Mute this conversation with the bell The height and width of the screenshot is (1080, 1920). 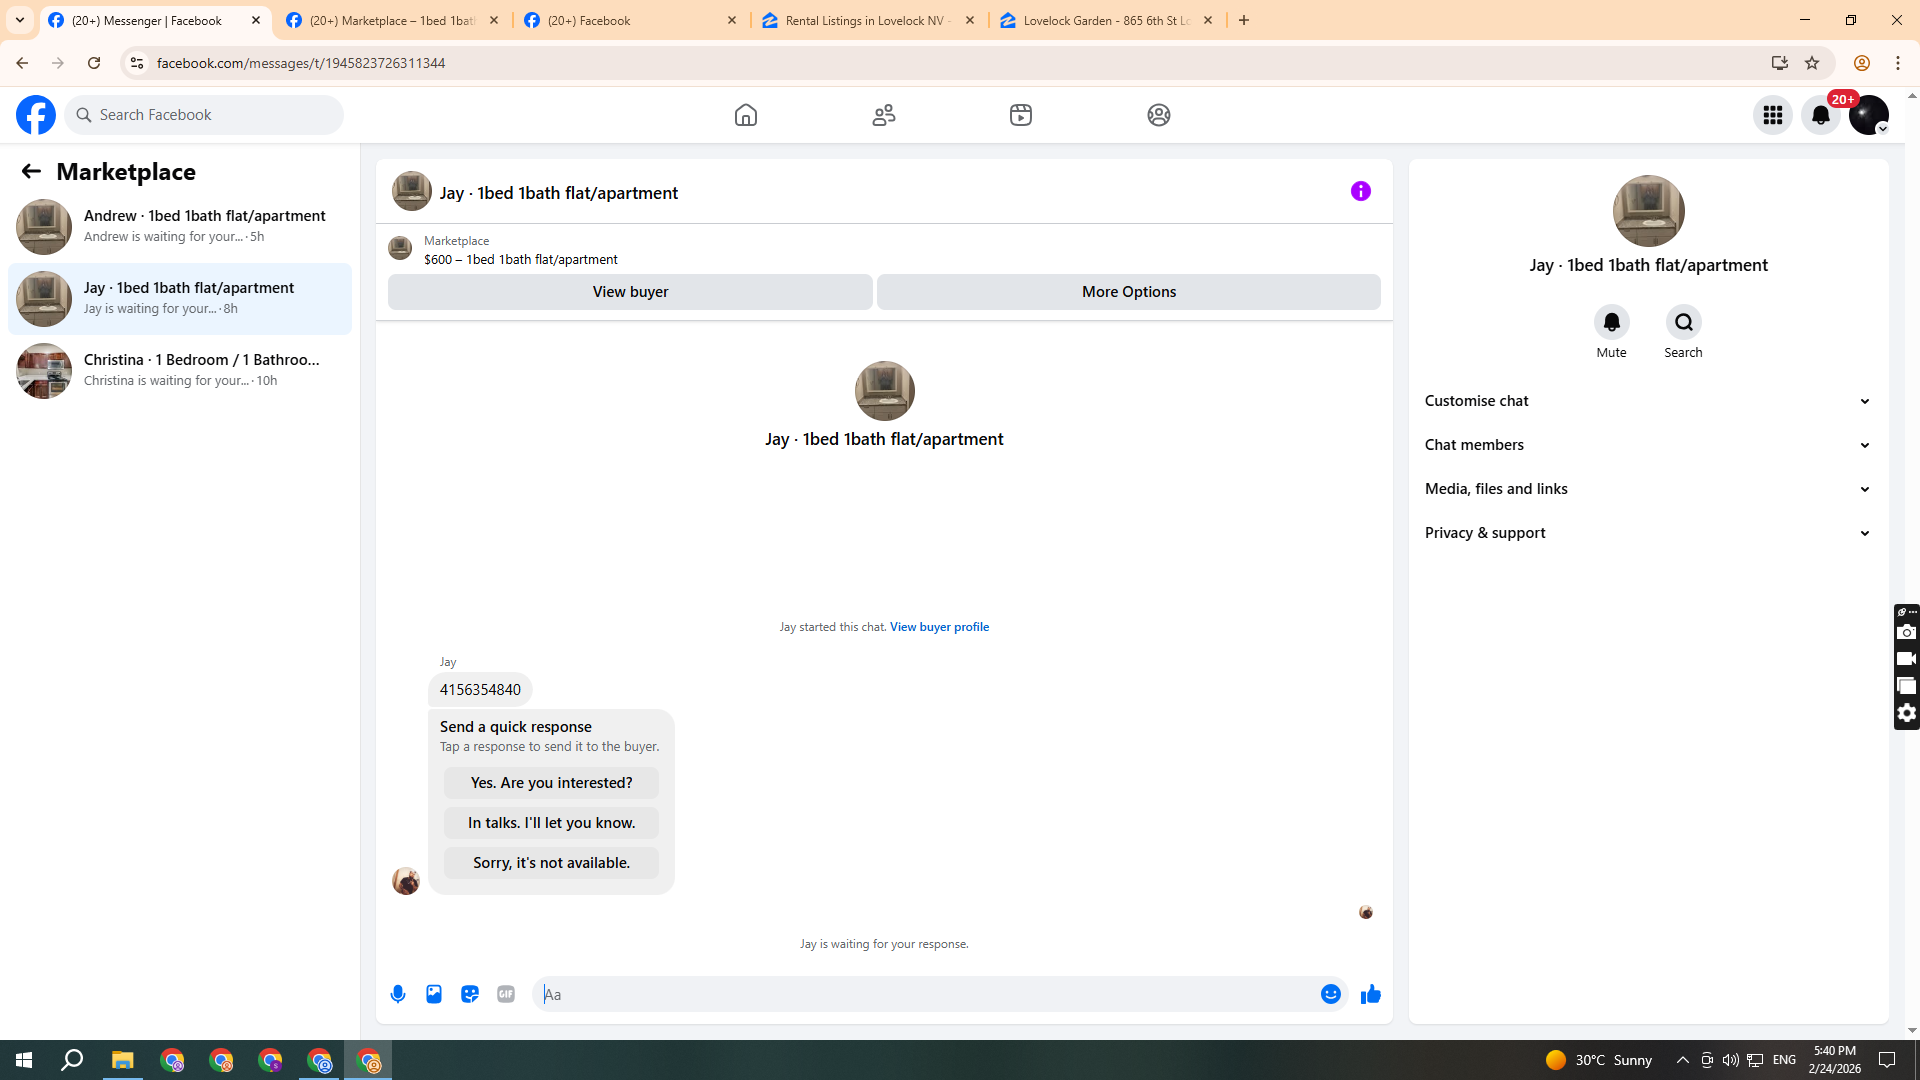[x=1611, y=323]
